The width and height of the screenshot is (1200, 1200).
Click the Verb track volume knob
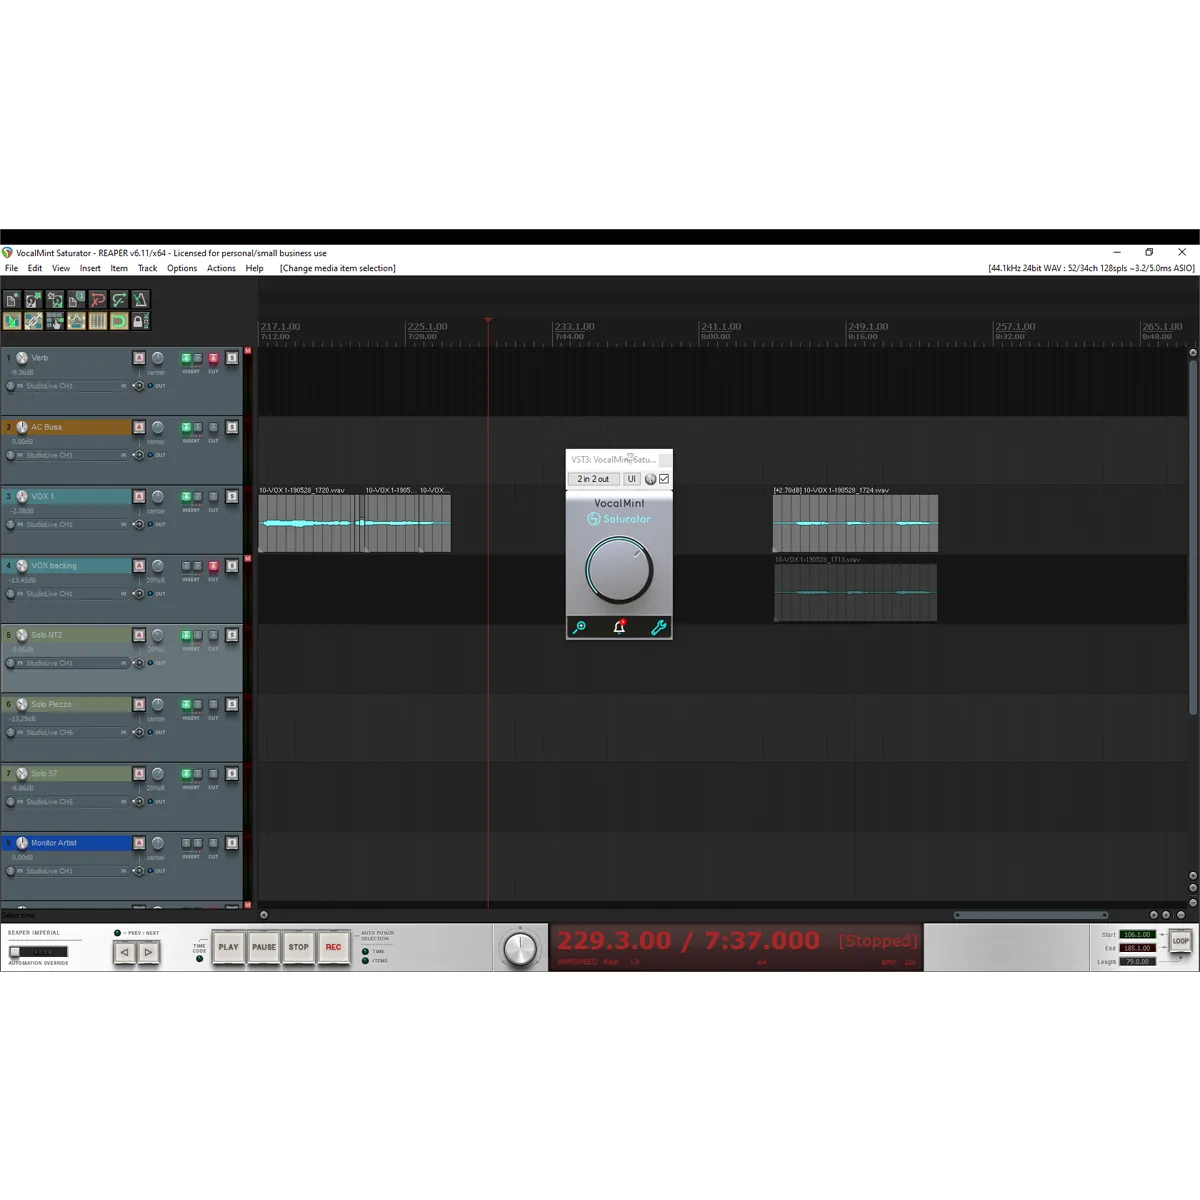point(22,358)
